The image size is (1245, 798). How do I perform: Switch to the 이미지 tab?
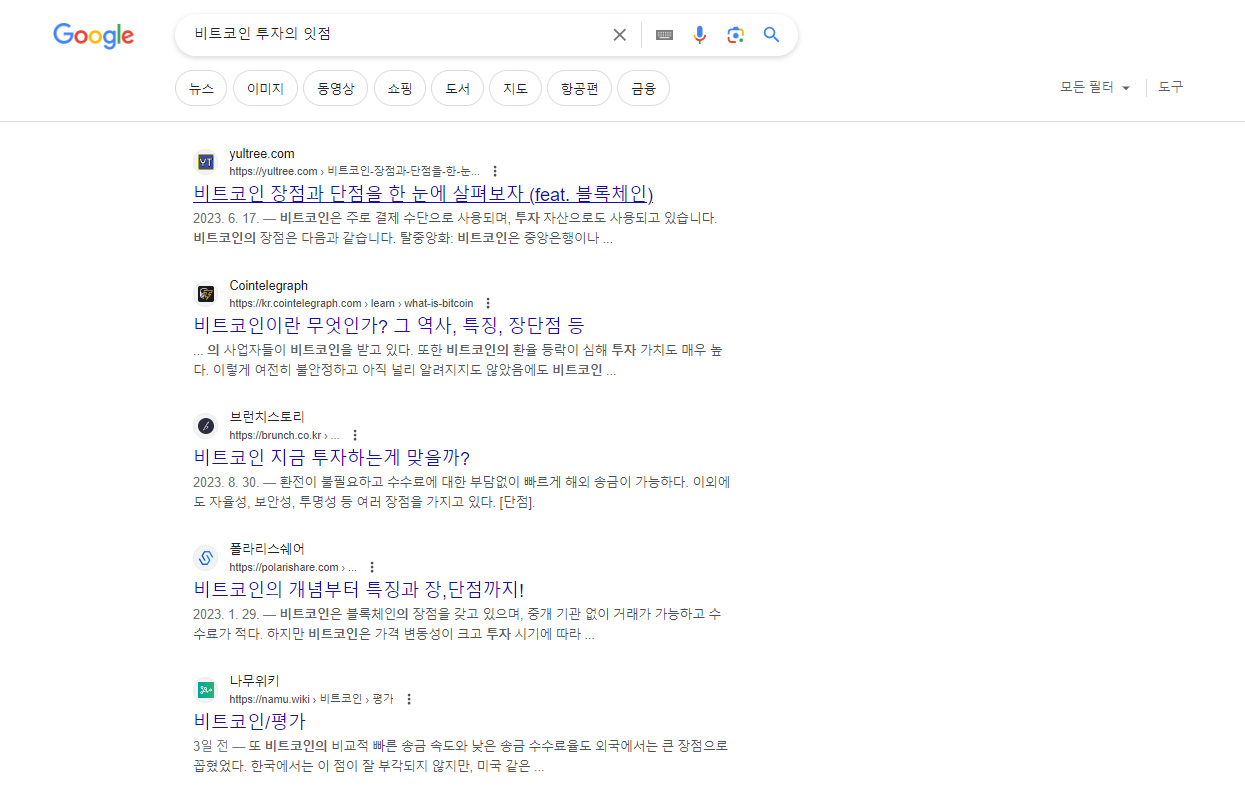pos(265,88)
